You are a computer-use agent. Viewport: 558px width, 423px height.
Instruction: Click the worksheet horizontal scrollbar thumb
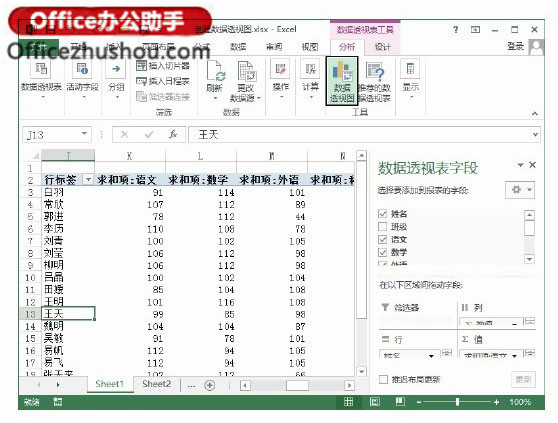click(297, 385)
